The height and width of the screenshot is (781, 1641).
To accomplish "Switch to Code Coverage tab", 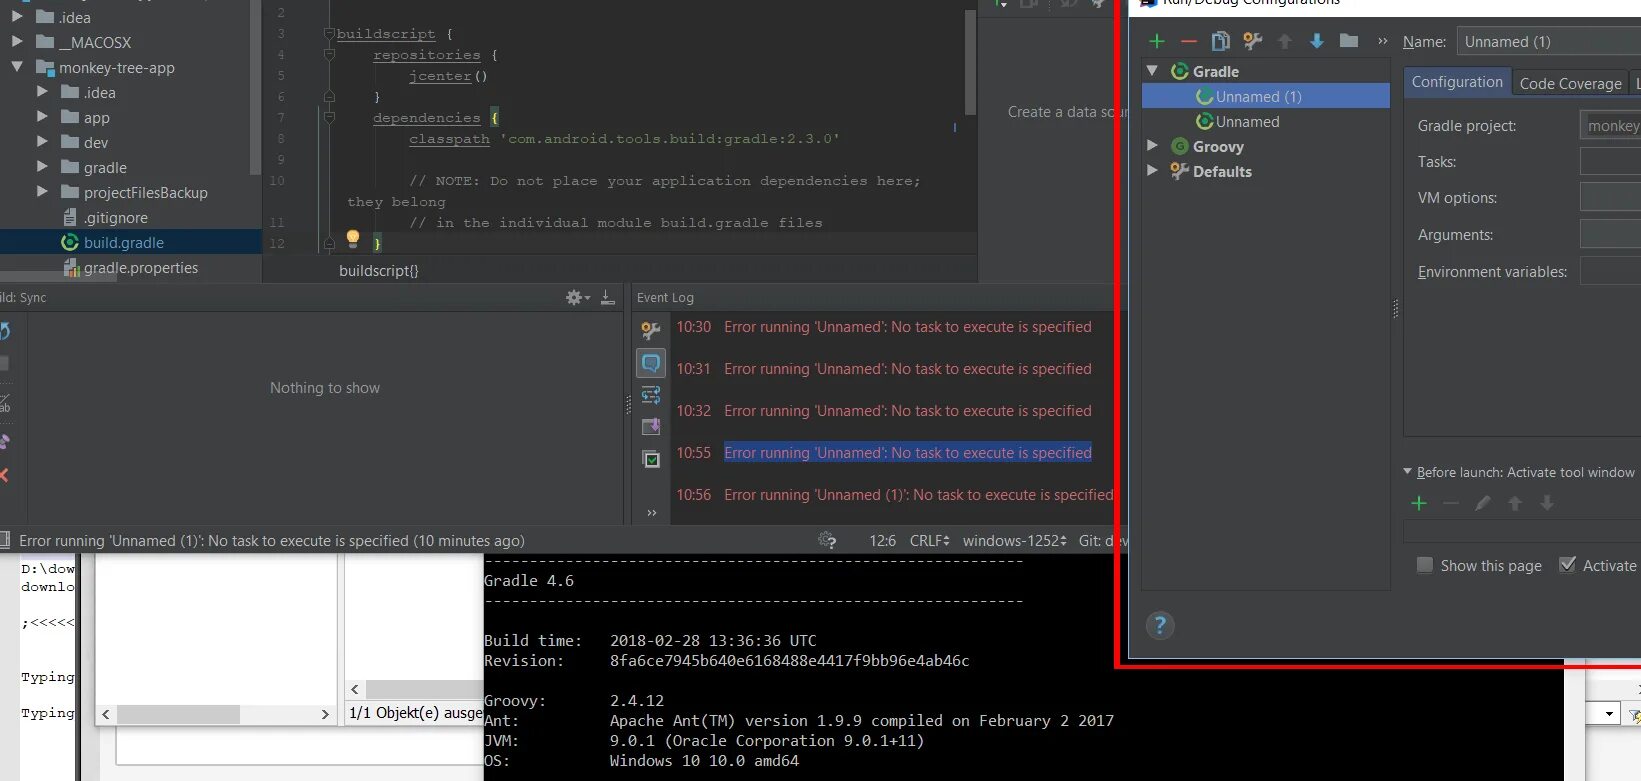I will point(1570,83).
